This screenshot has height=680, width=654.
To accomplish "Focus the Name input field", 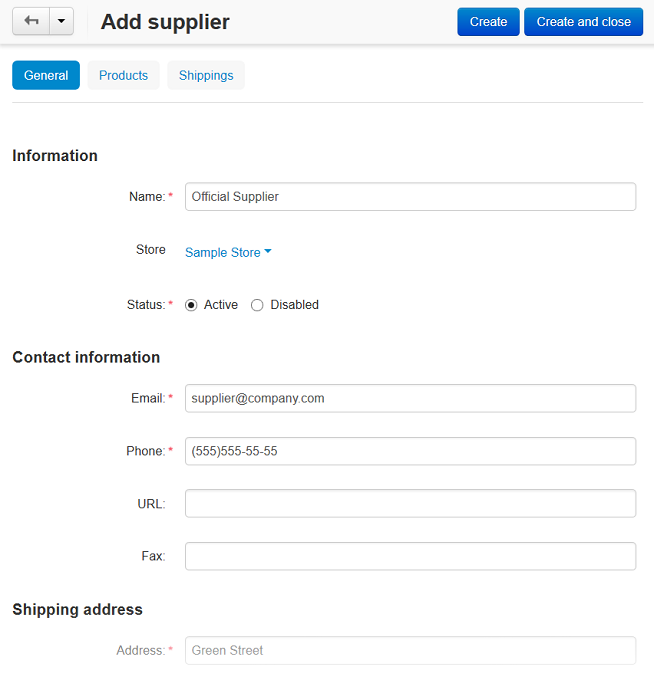I will coord(410,196).
